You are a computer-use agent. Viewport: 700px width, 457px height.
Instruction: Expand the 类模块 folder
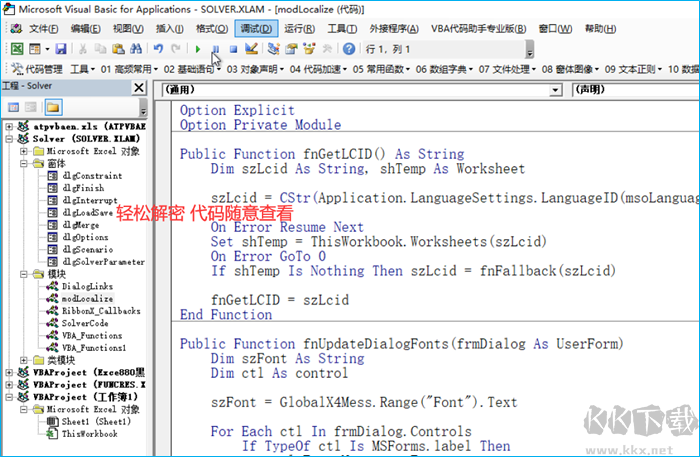pos(24,360)
